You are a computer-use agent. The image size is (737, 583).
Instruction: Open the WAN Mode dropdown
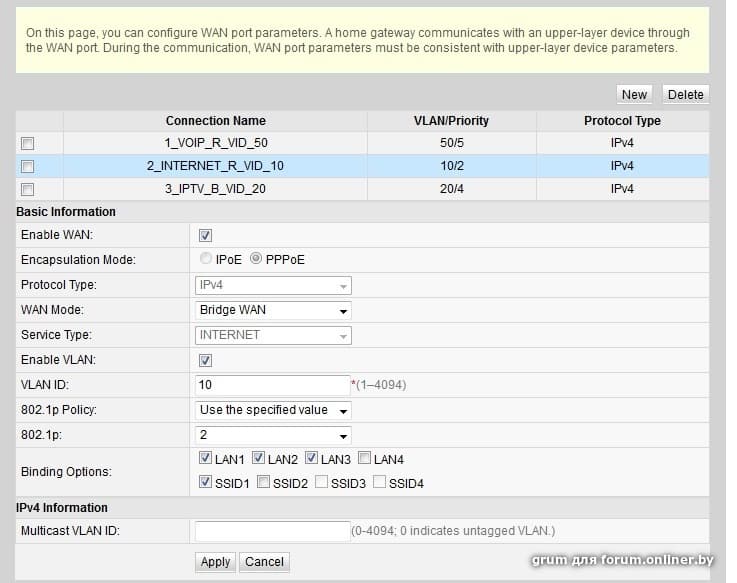pyautogui.click(x=273, y=310)
